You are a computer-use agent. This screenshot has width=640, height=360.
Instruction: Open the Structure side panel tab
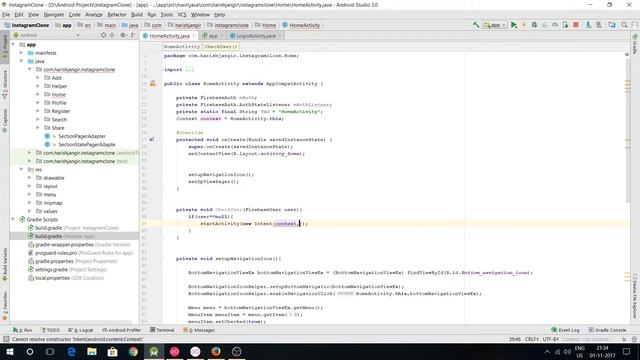pyautogui.click(x=5, y=84)
